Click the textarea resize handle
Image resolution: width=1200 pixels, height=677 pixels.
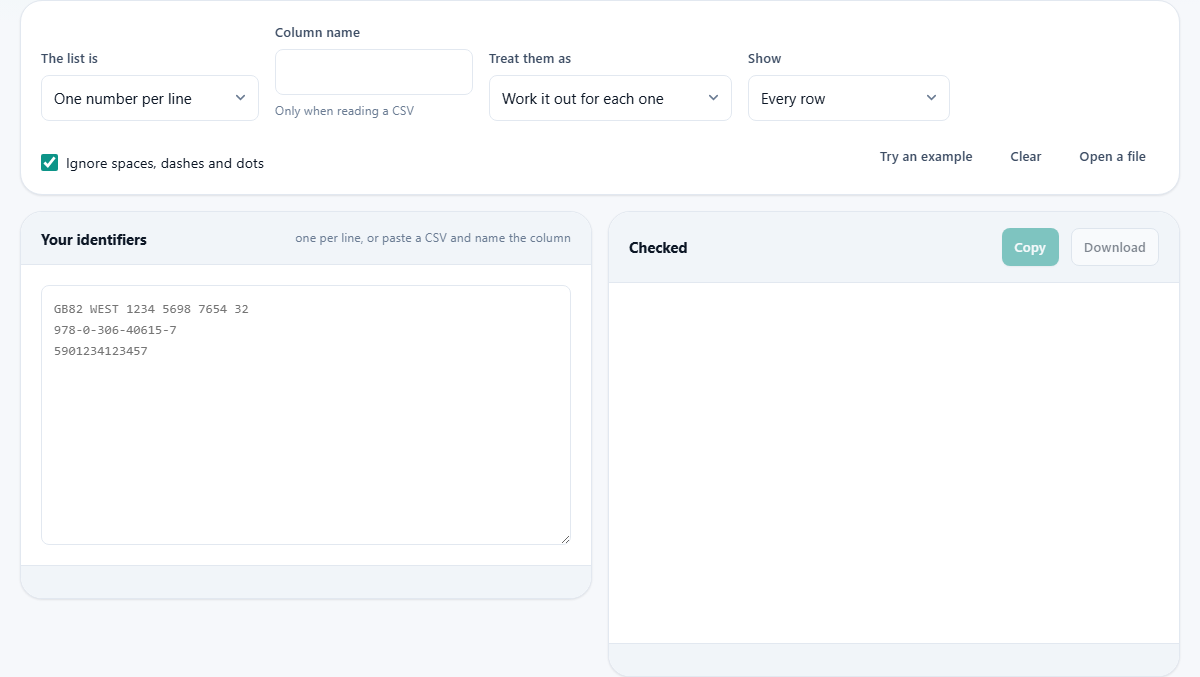(x=565, y=539)
